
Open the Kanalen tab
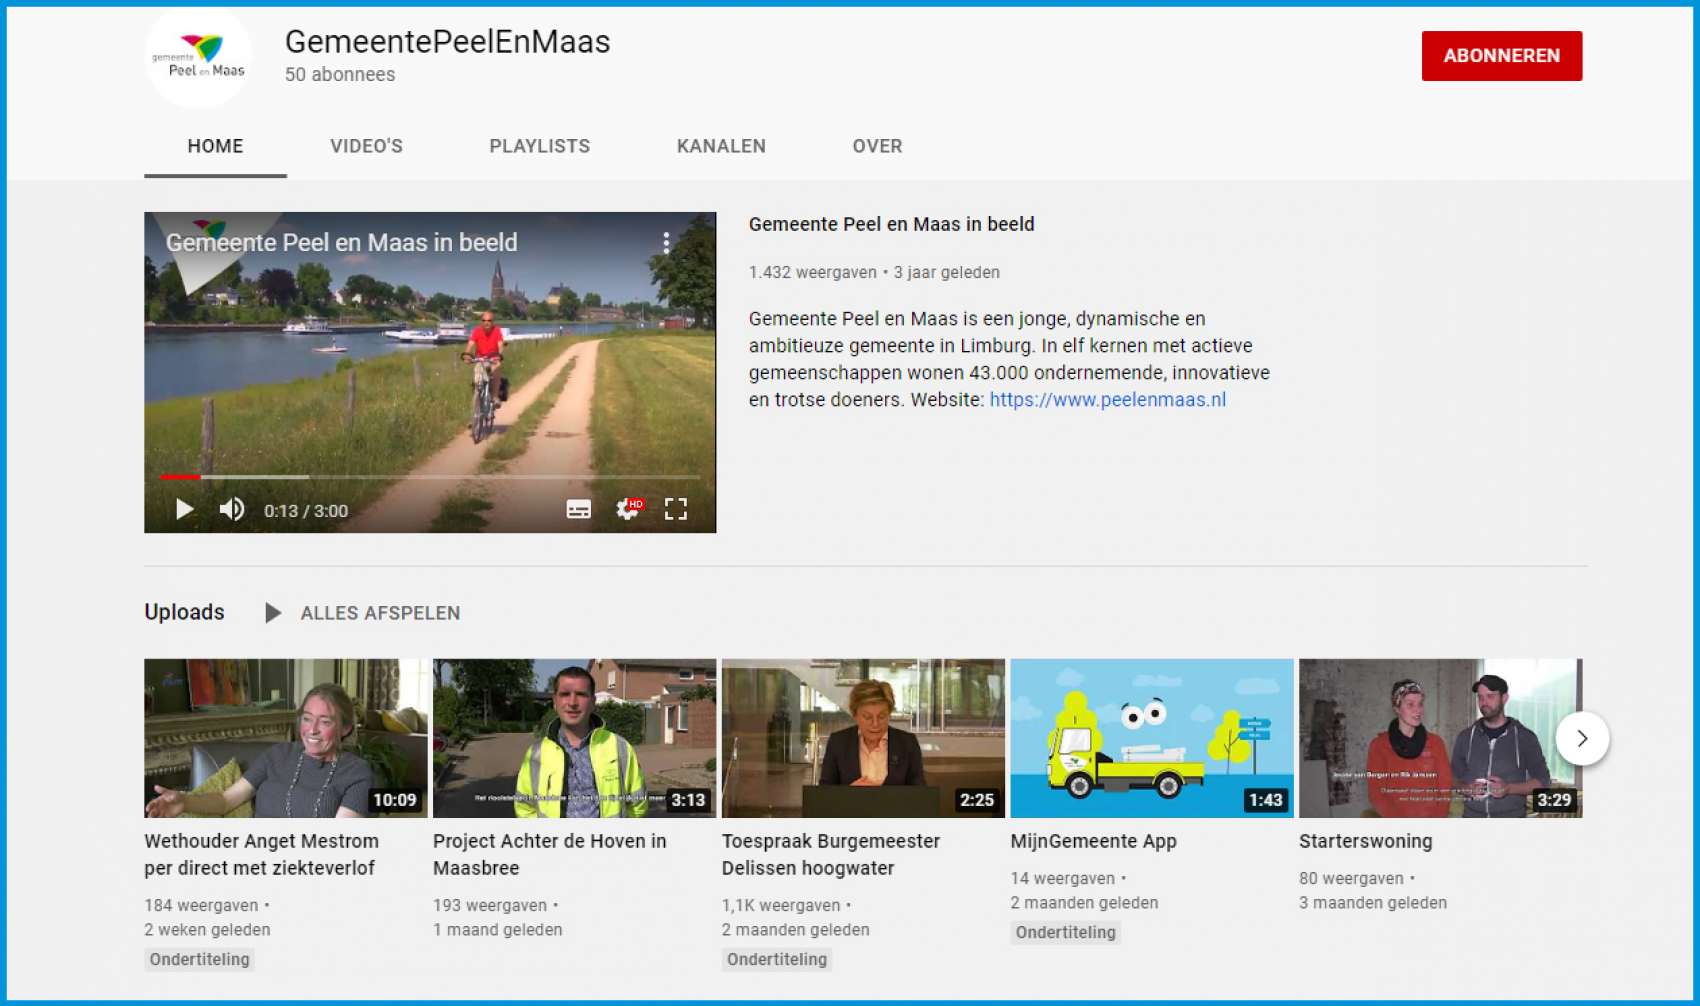(721, 146)
